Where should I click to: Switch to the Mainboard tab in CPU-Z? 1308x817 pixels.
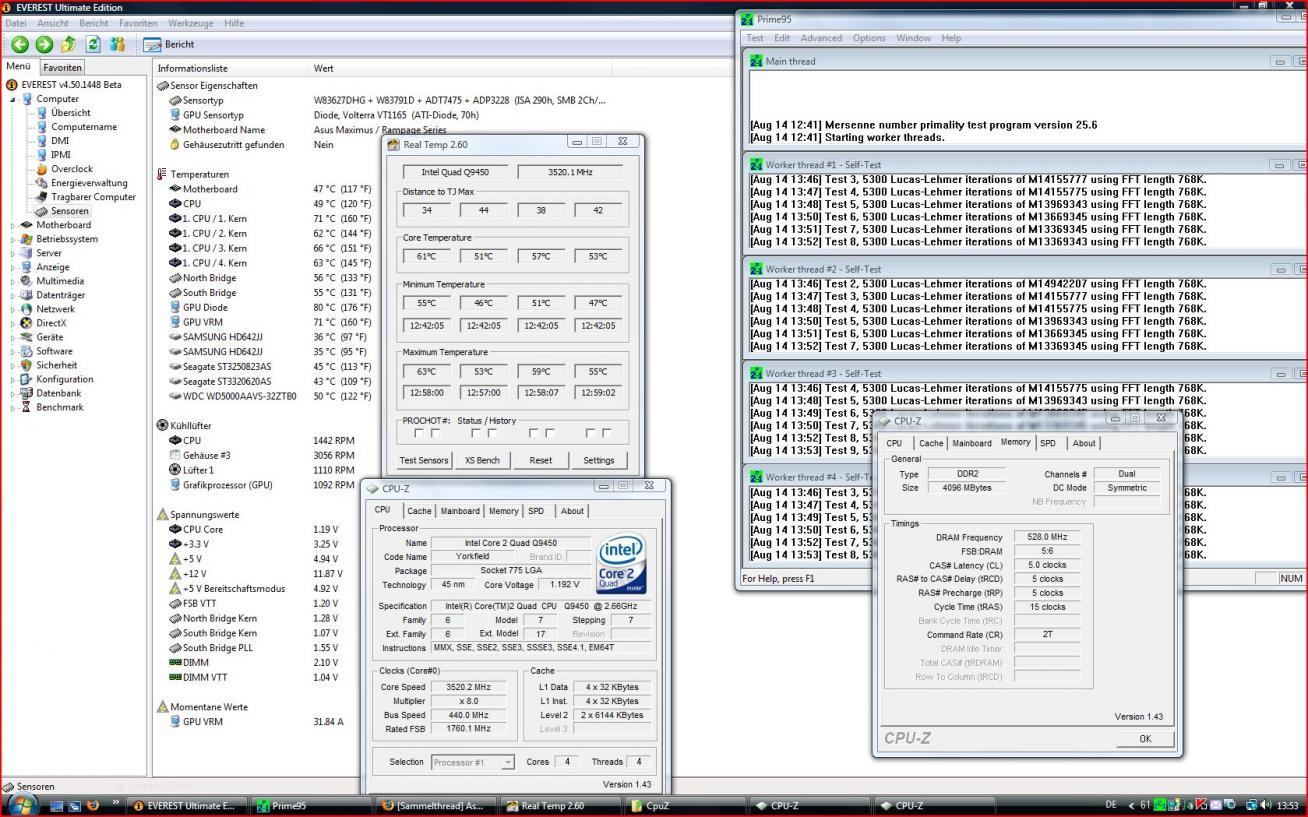460,511
